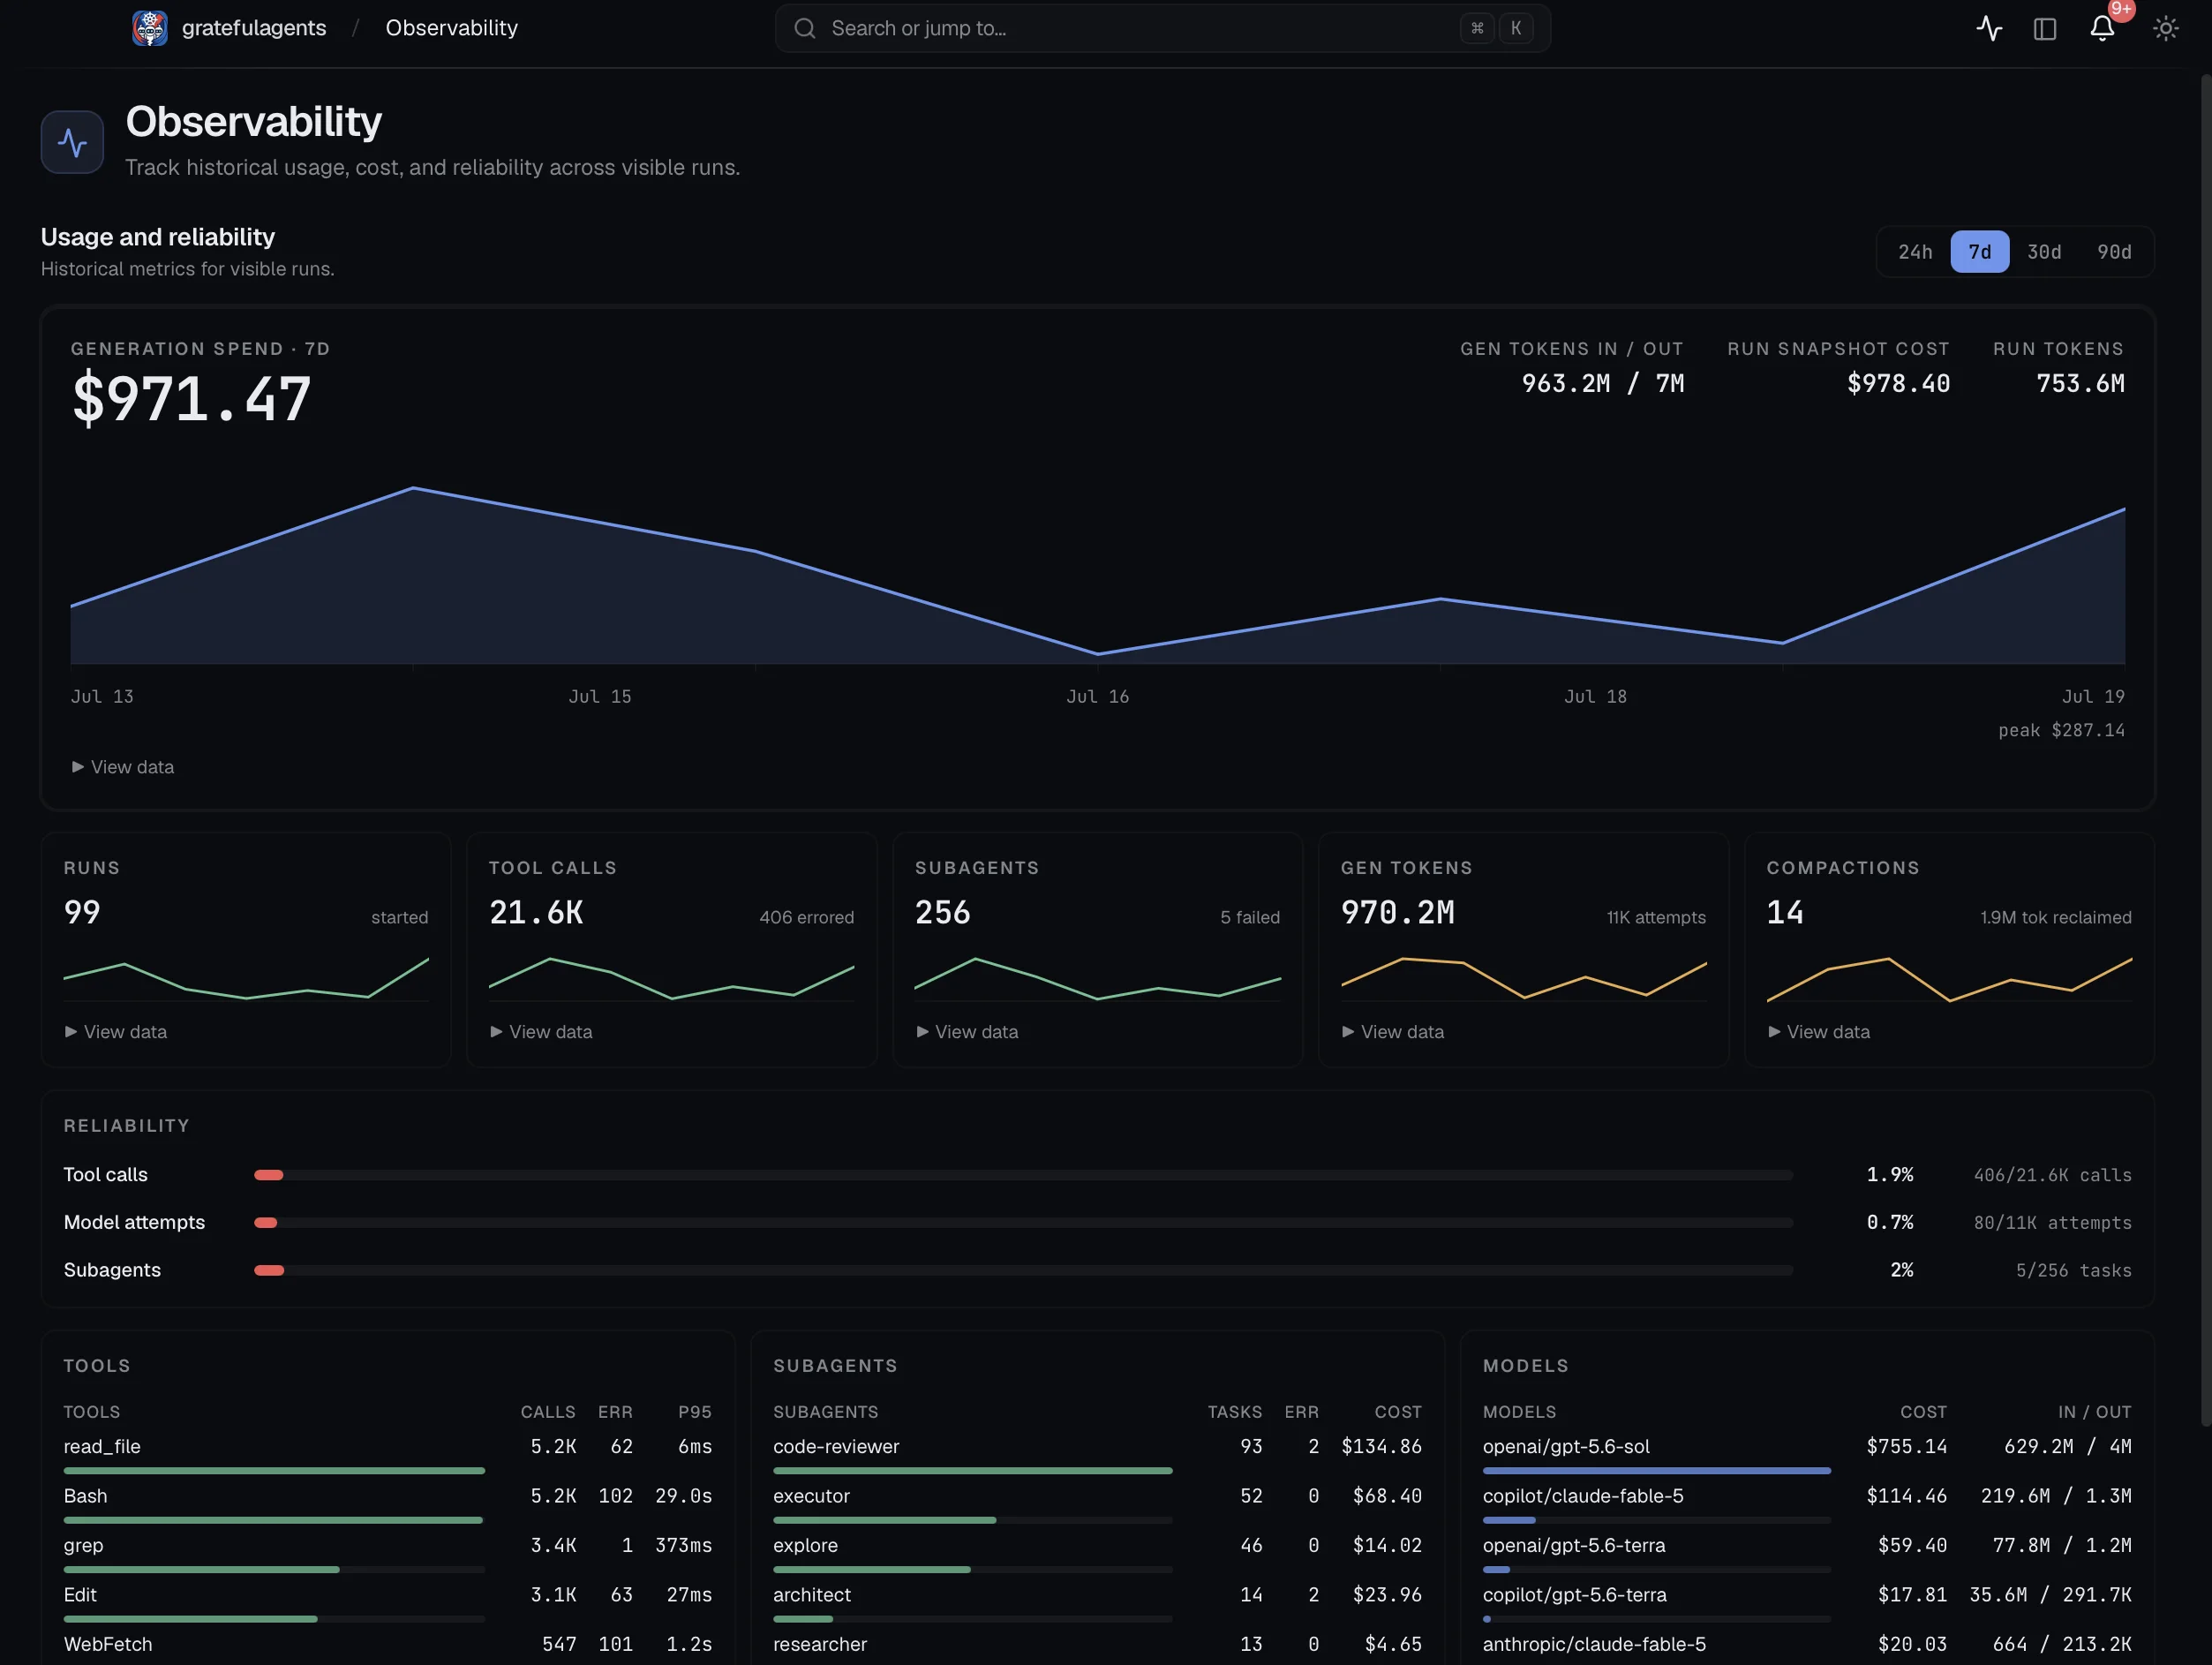Click the TASKS column header in Subagents
This screenshot has width=2212, height=1665.
point(1235,1412)
